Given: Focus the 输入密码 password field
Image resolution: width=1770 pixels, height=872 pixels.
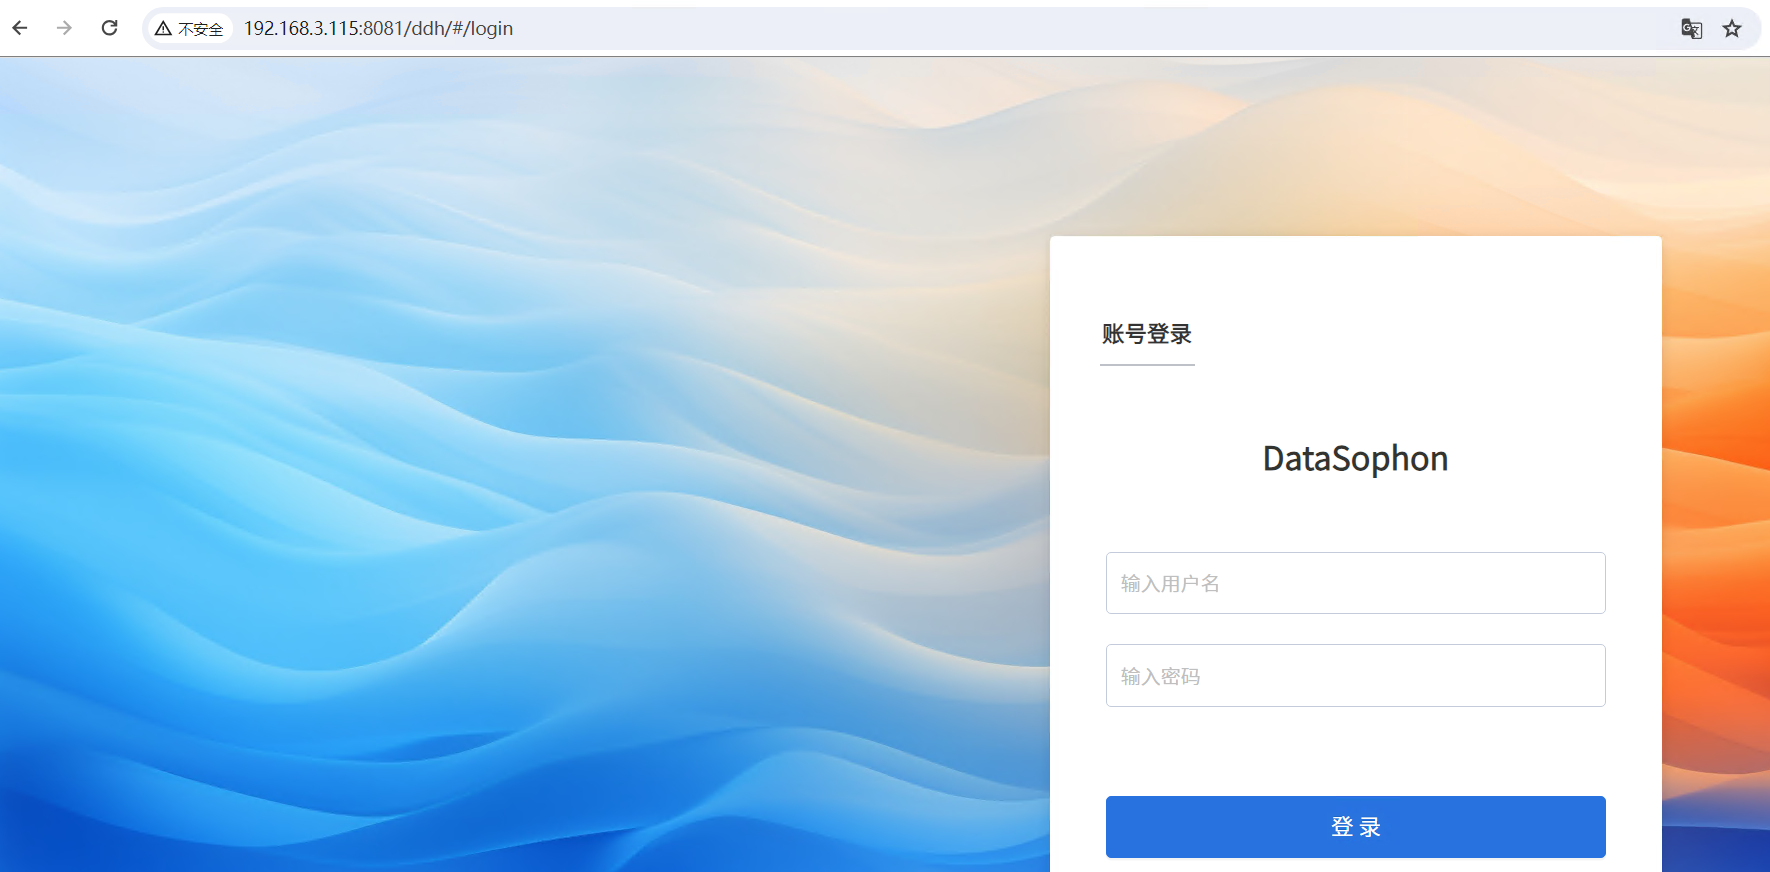Looking at the screenshot, I should click(1355, 676).
